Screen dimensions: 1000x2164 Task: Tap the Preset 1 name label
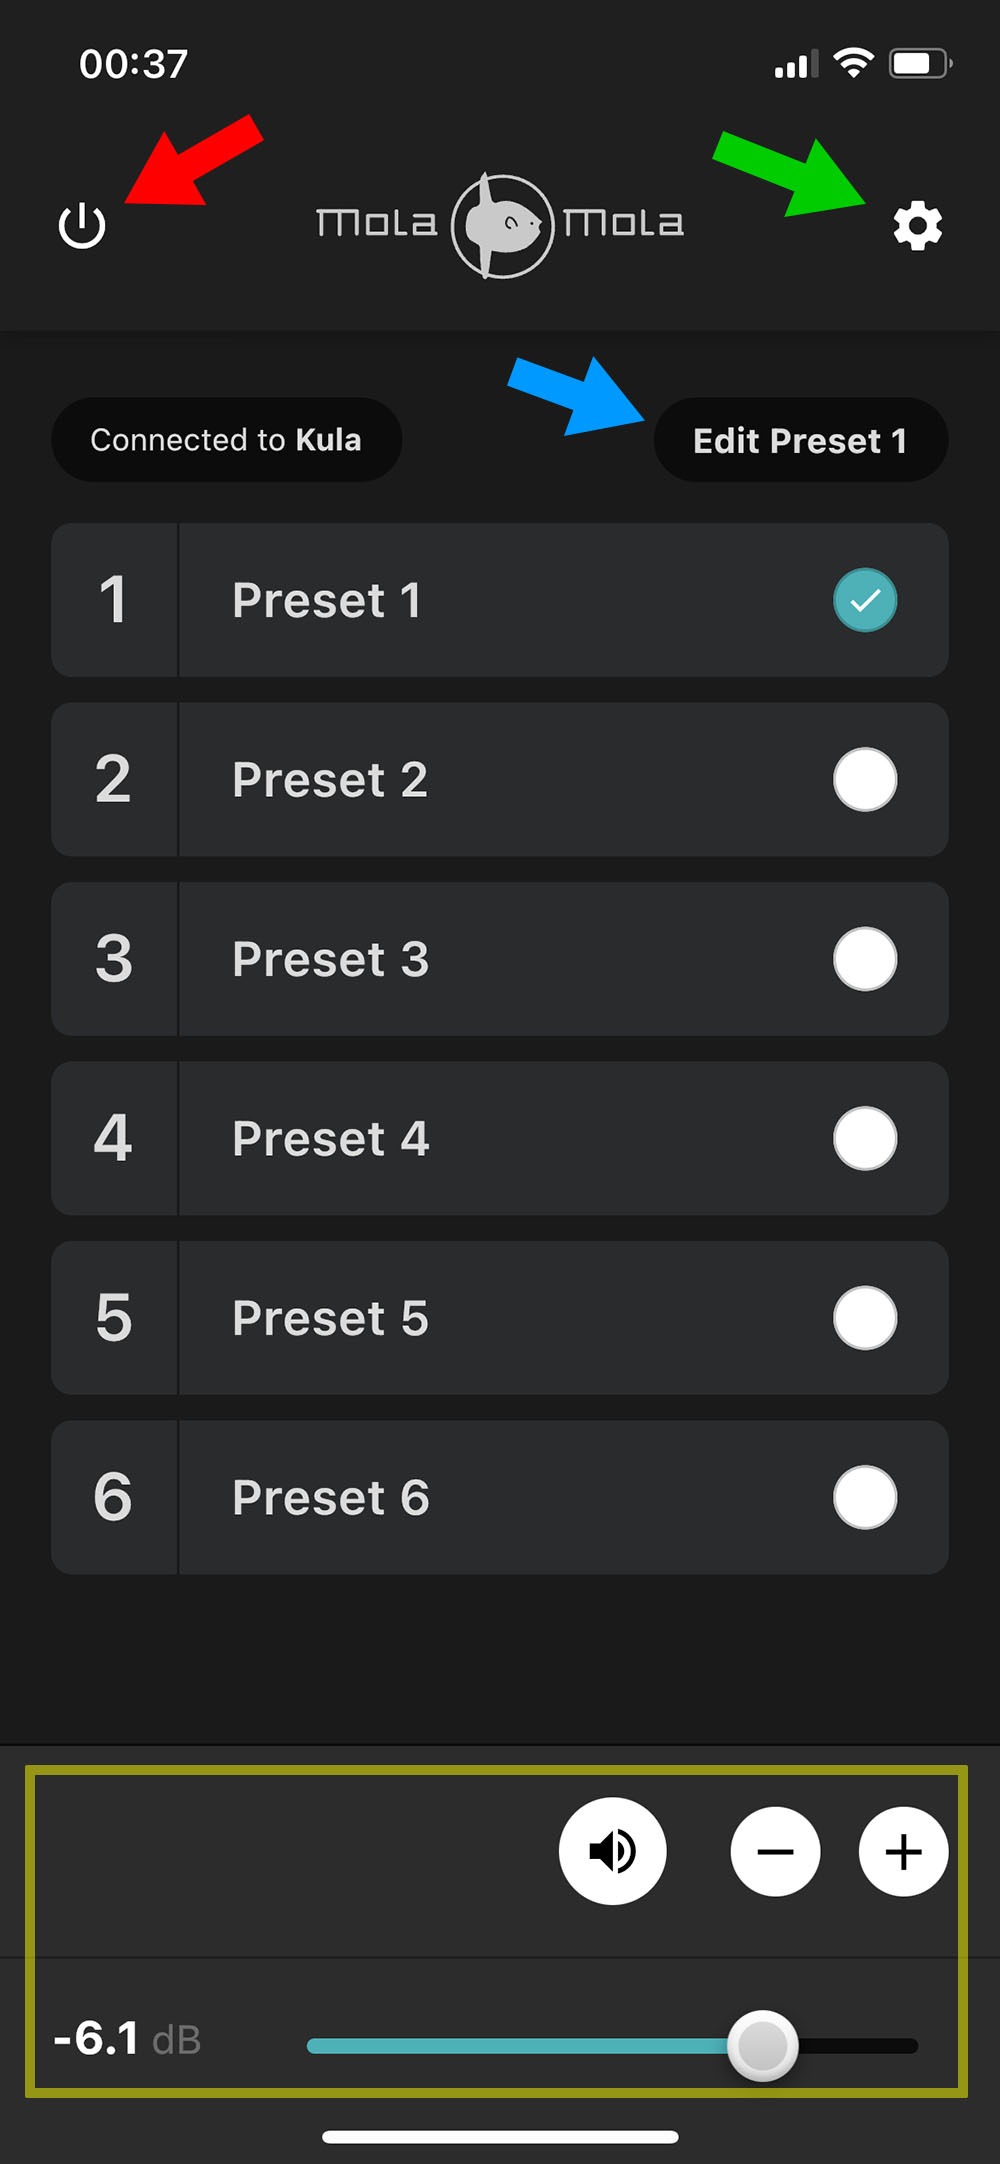[326, 600]
